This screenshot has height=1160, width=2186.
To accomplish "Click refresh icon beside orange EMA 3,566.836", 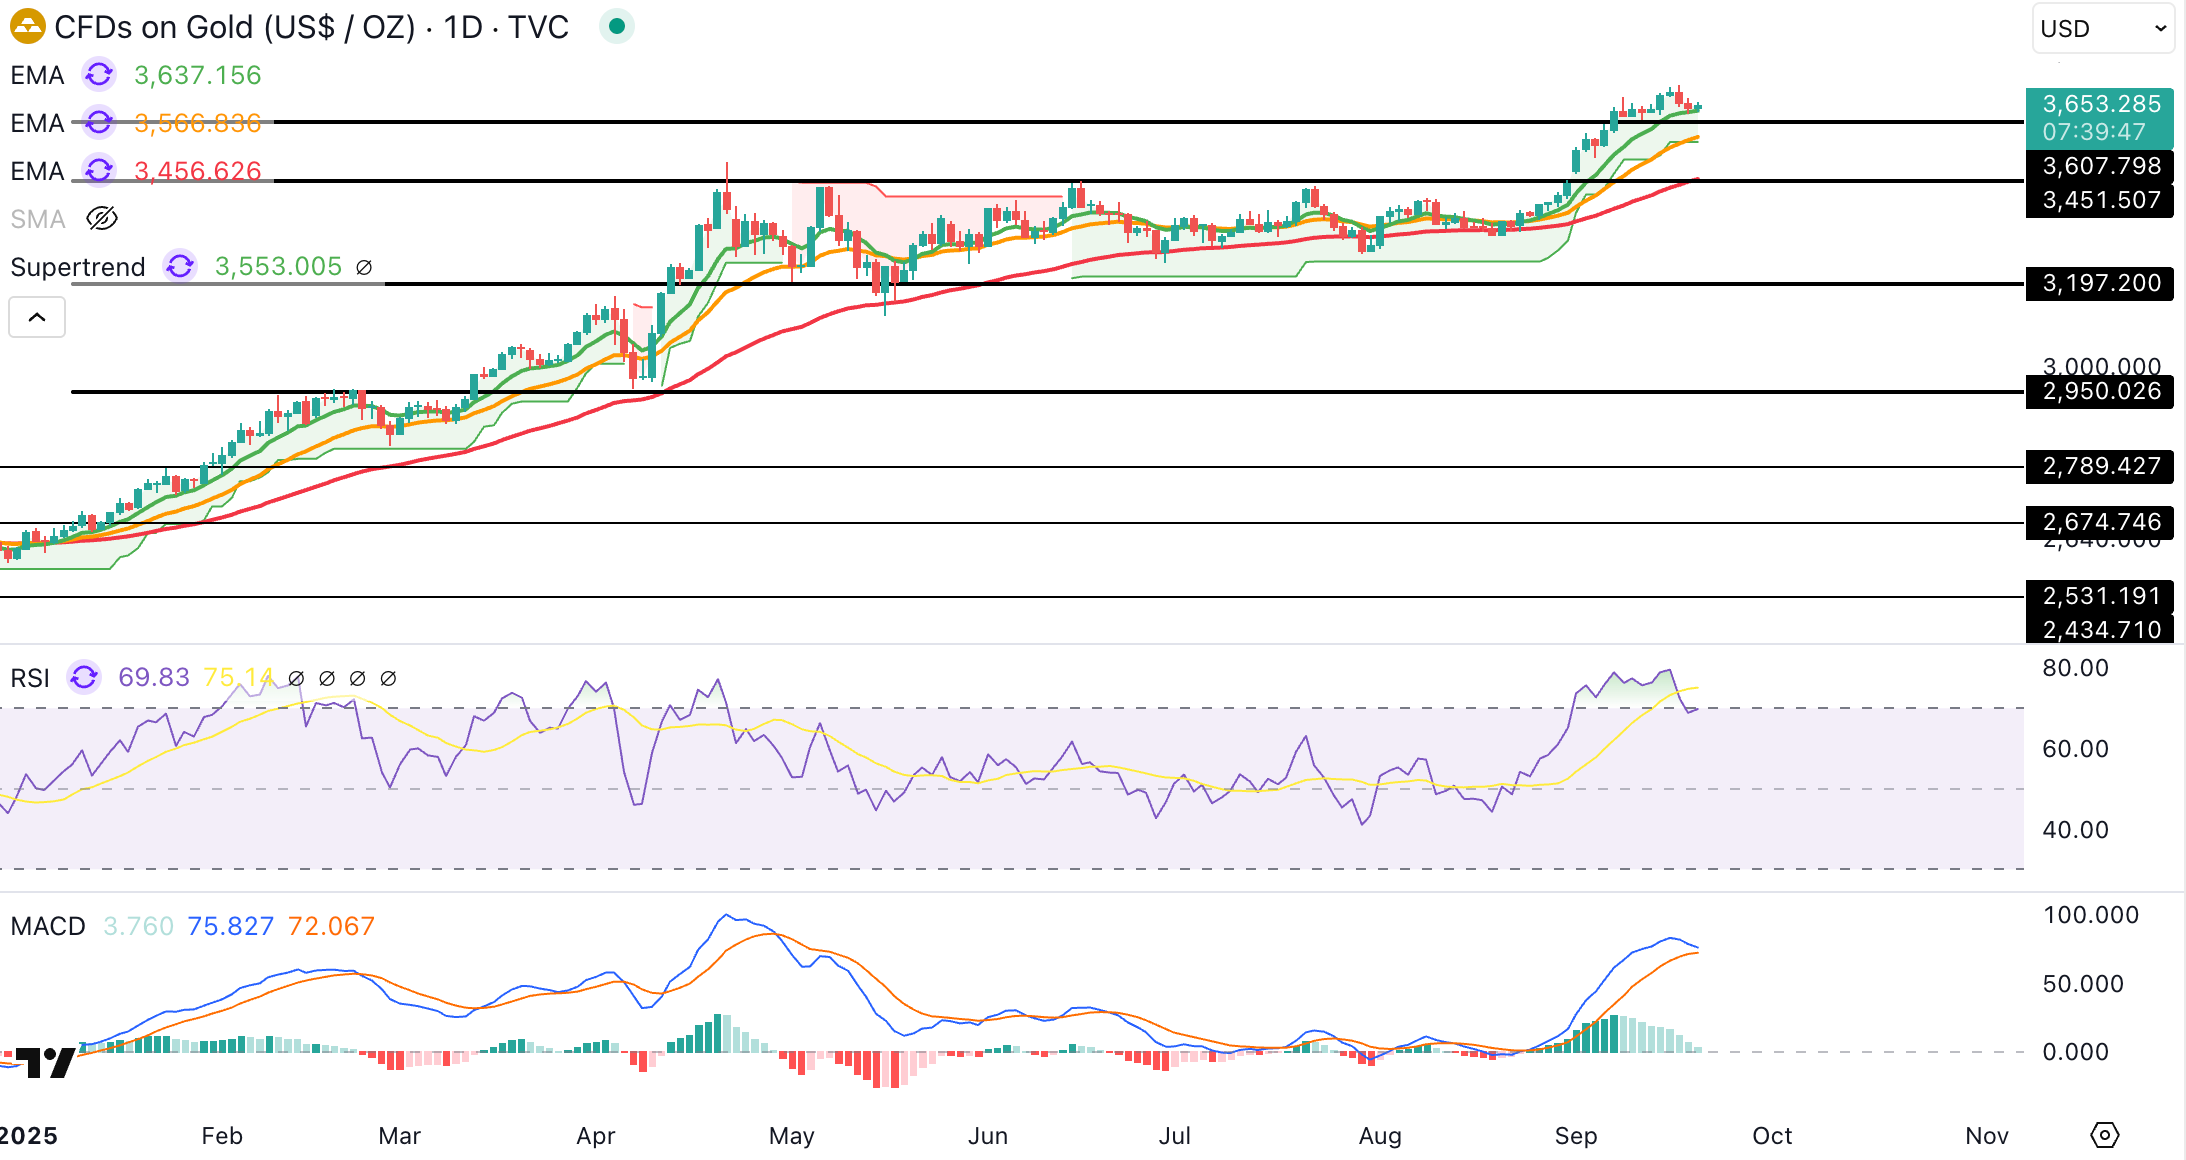I will point(99,123).
